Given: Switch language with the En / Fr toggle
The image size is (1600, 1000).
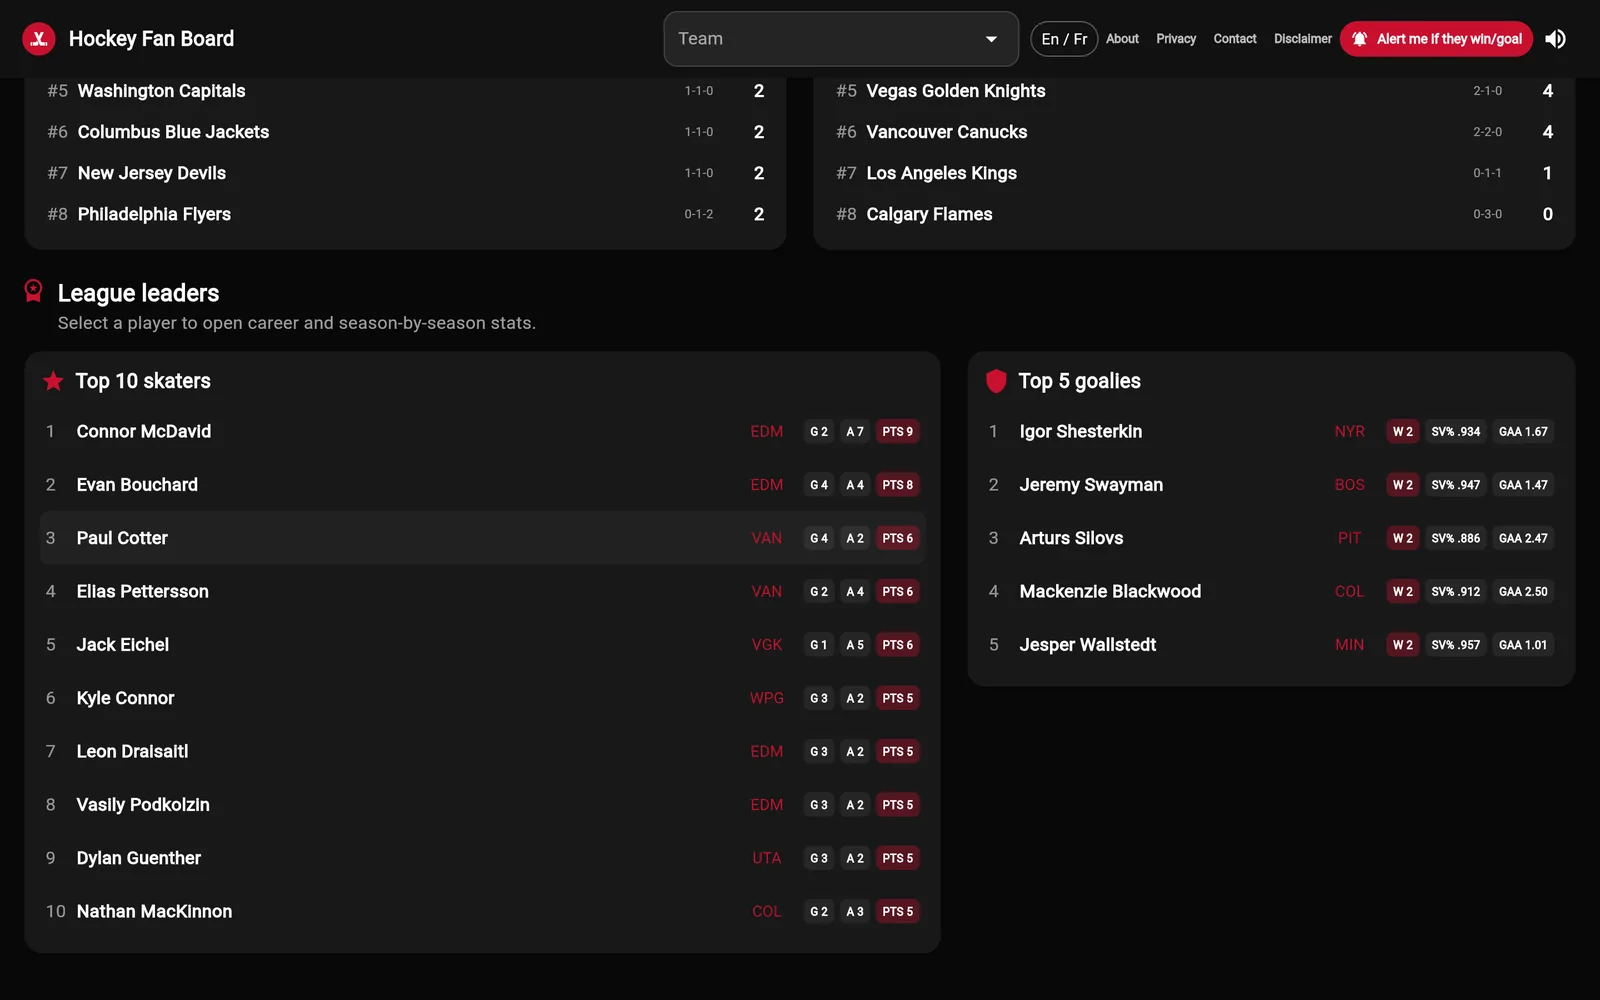Looking at the screenshot, I should pyautogui.click(x=1064, y=39).
